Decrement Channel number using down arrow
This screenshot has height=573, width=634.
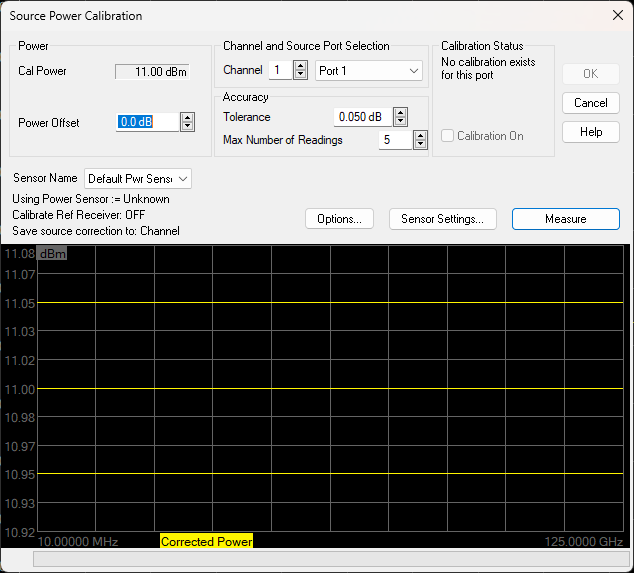click(300, 75)
